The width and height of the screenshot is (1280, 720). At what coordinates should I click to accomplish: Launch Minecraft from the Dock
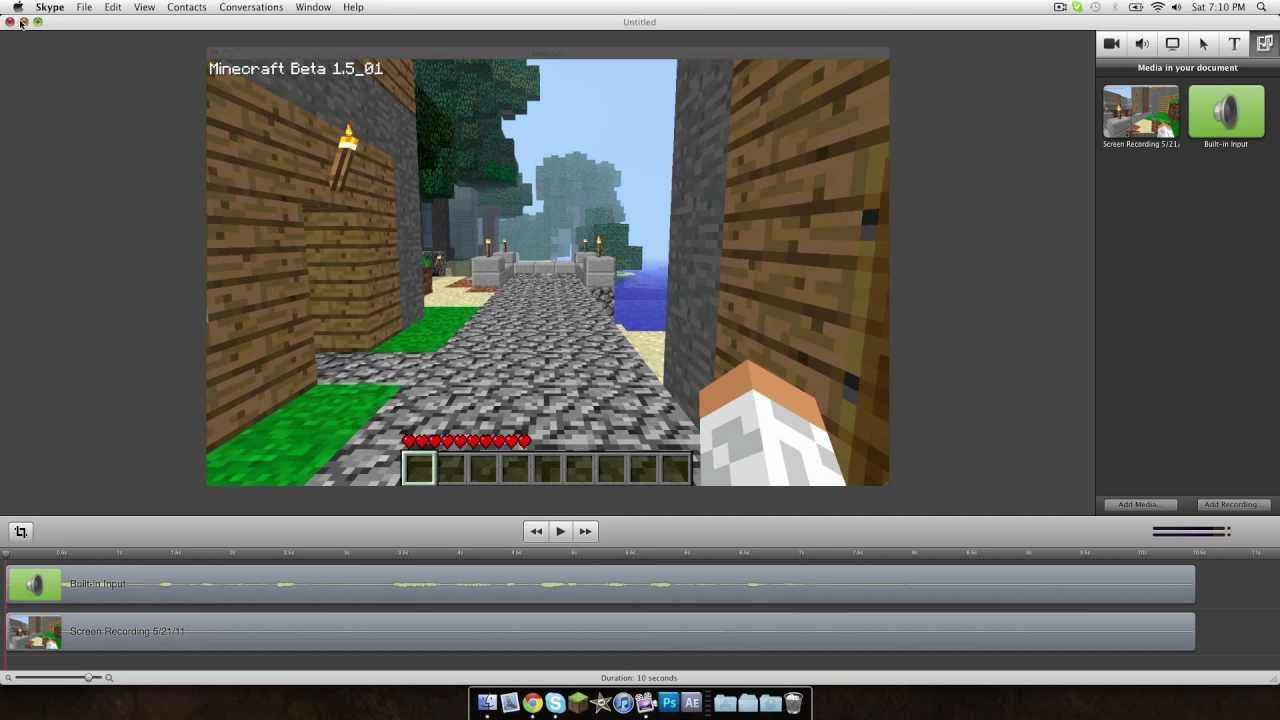(x=578, y=703)
